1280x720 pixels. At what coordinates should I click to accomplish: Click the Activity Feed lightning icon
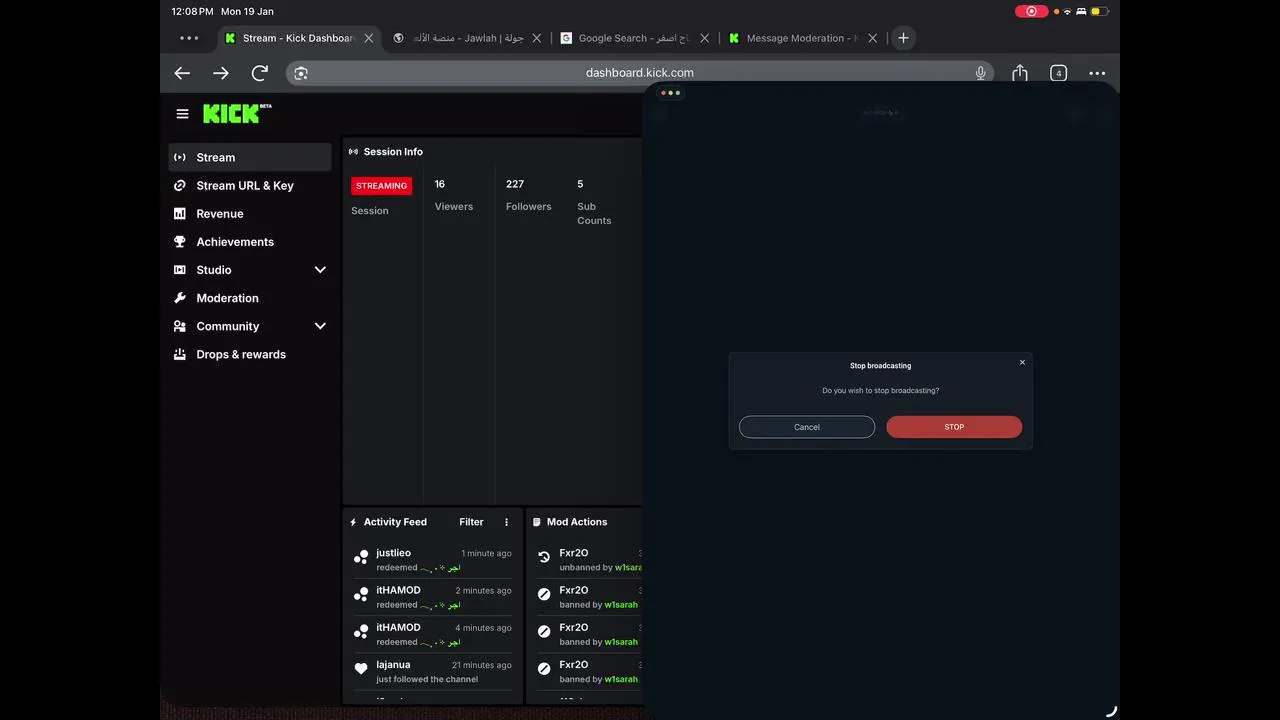353,522
